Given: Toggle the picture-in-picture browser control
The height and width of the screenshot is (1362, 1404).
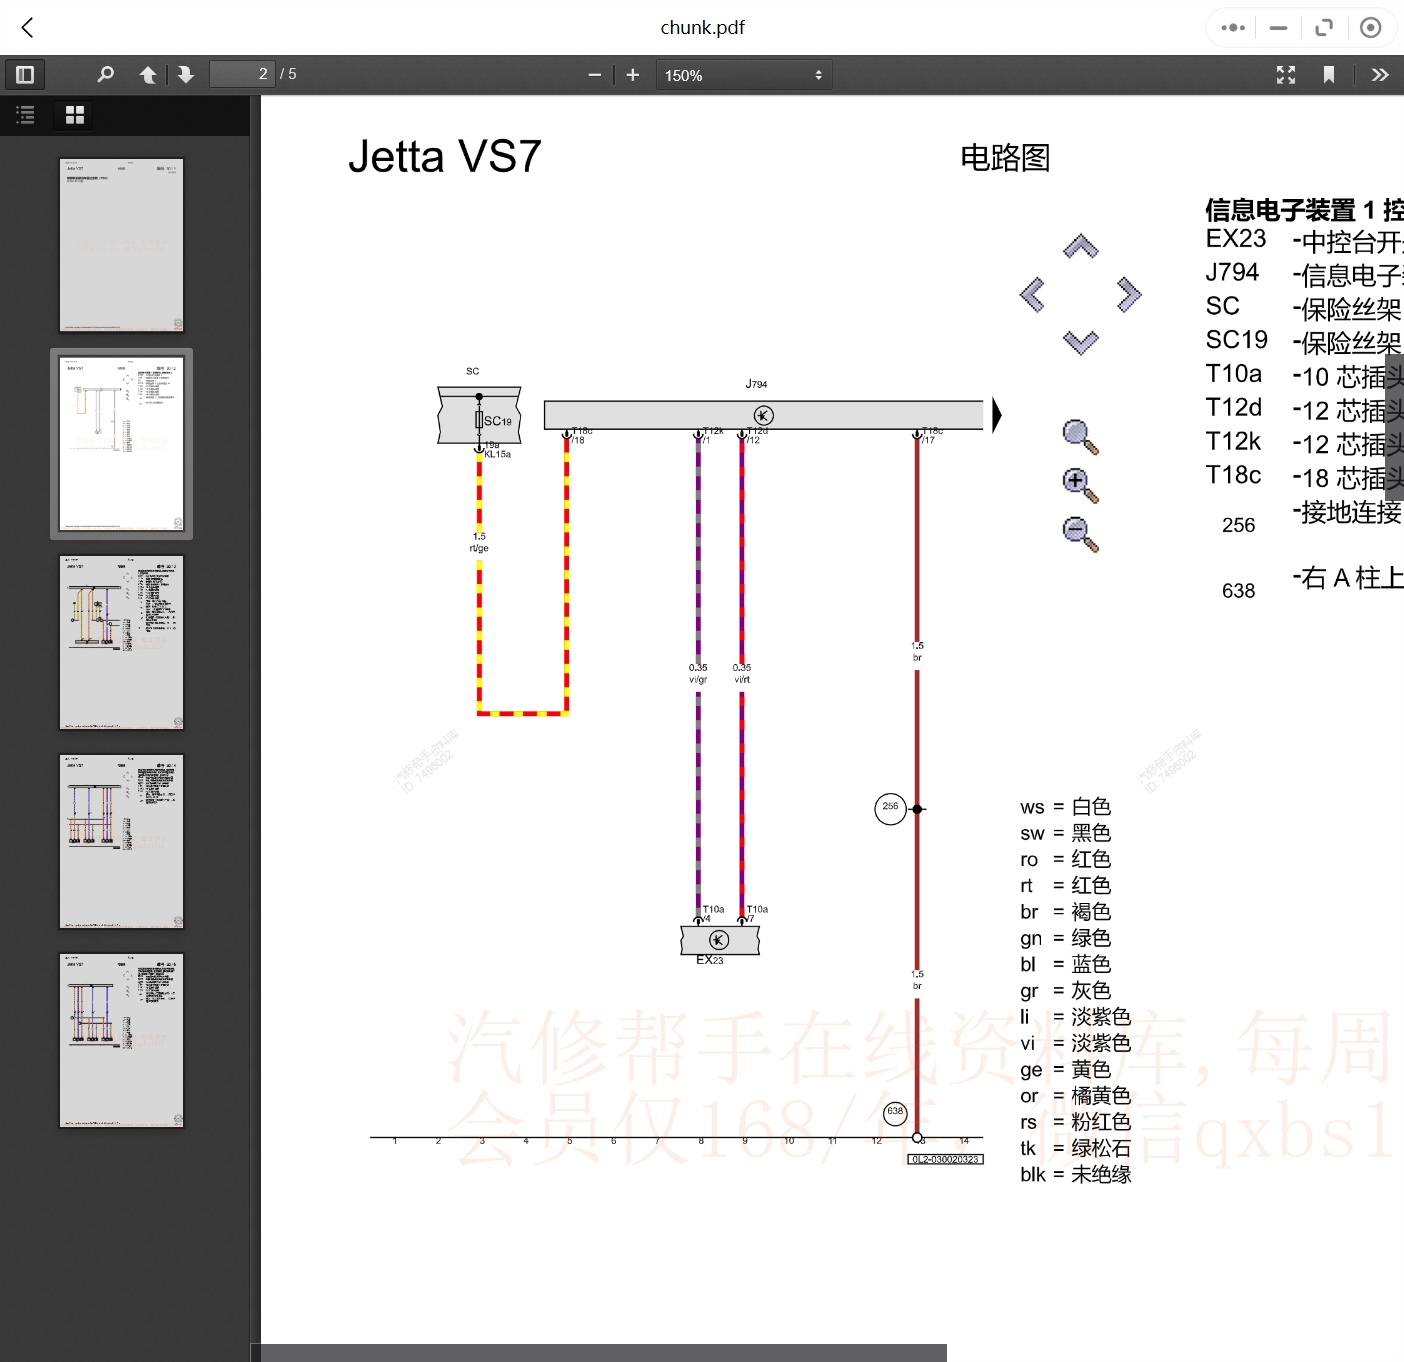Looking at the screenshot, I should [1324, 27].
